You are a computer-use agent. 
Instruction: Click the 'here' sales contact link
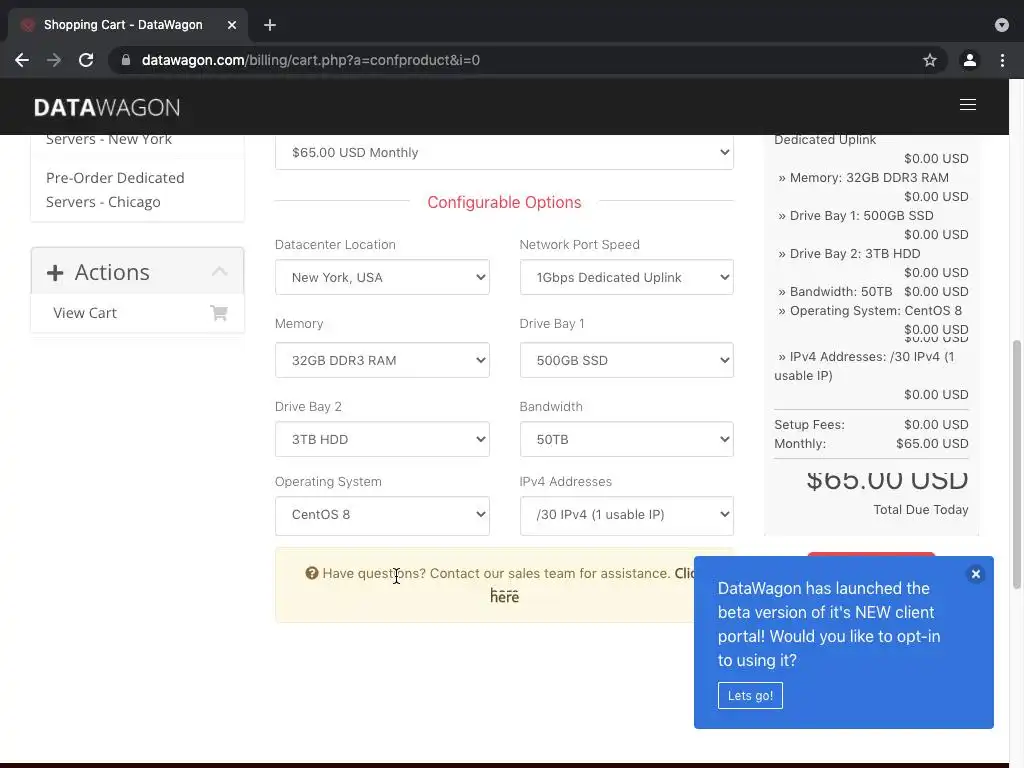pyautogui.click(x=504, y=596)
